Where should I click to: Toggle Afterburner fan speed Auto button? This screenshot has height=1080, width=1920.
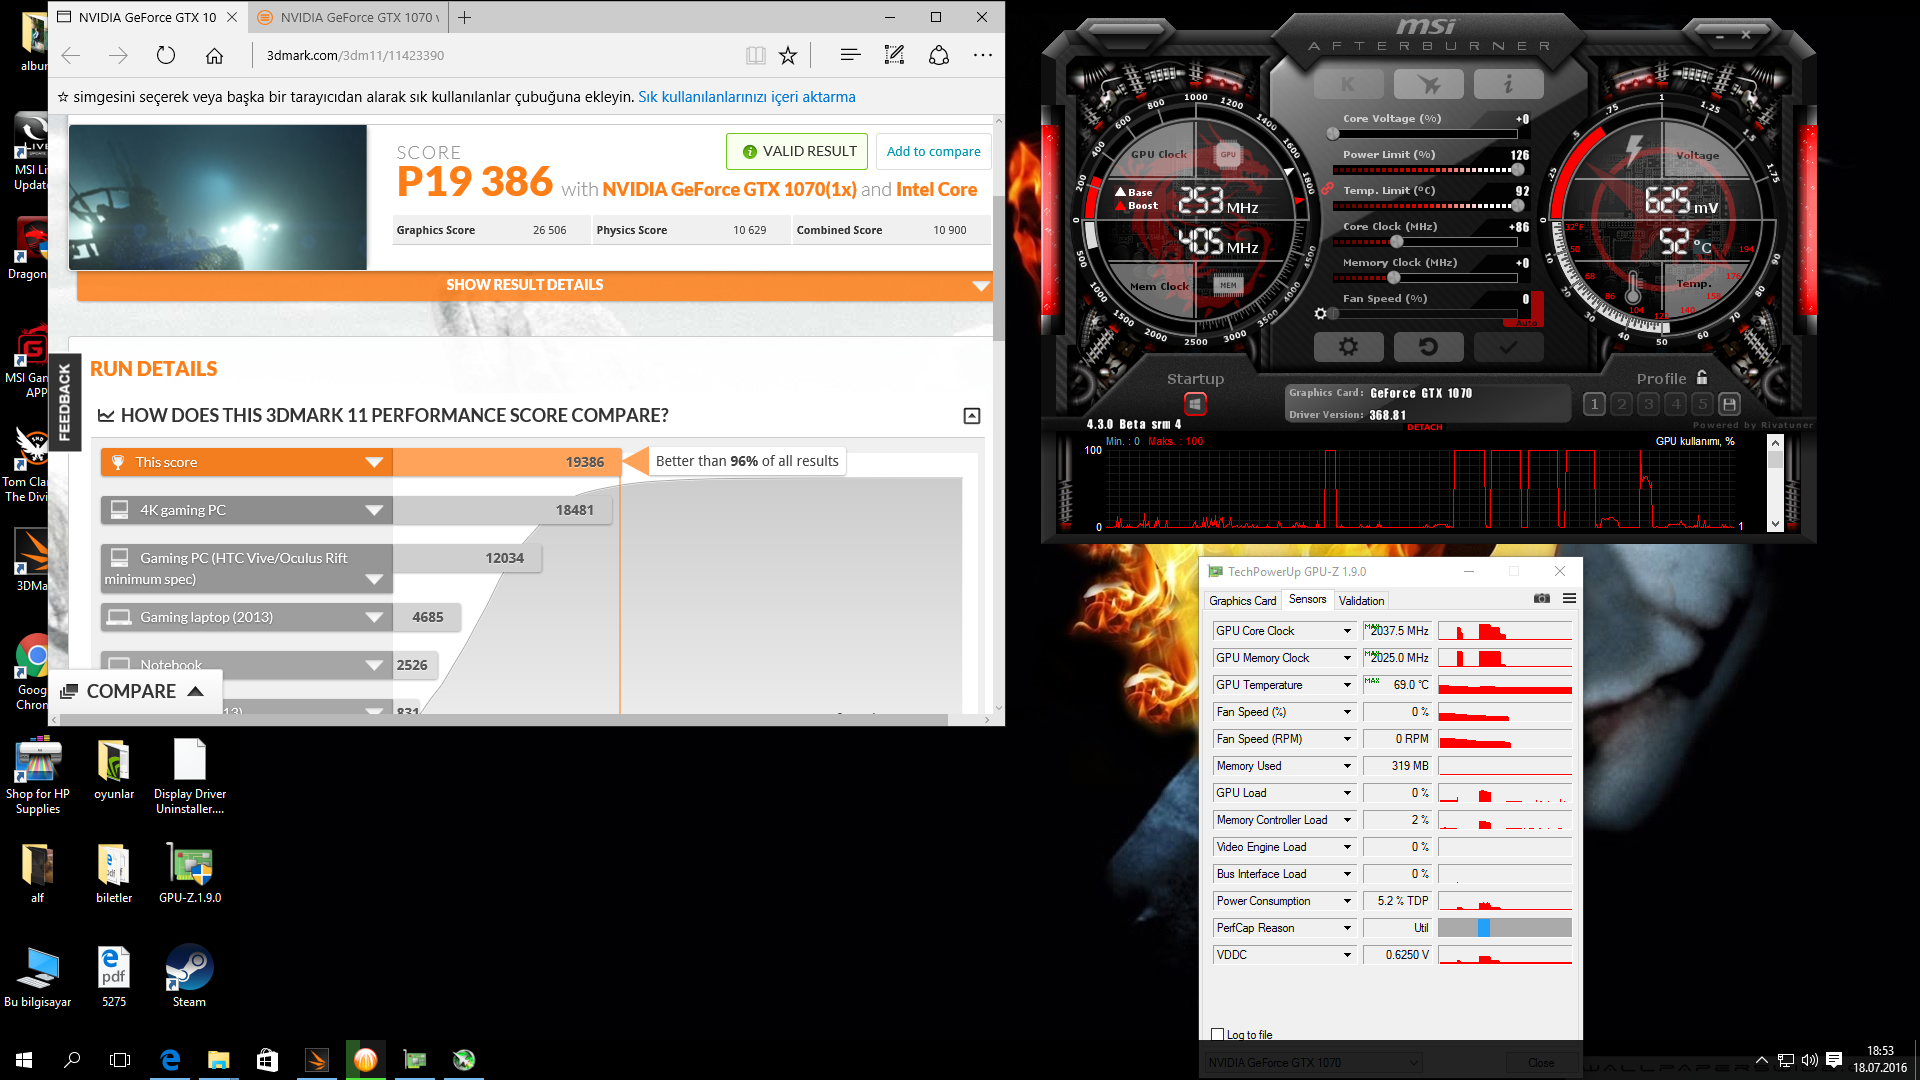[1527, 323]
